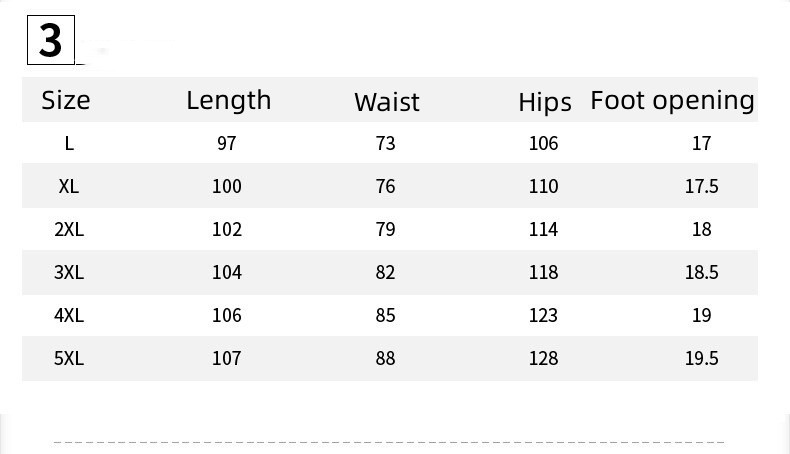The image size is (790, 454).
Task: Select the L size row label
Action: point(69,143)
